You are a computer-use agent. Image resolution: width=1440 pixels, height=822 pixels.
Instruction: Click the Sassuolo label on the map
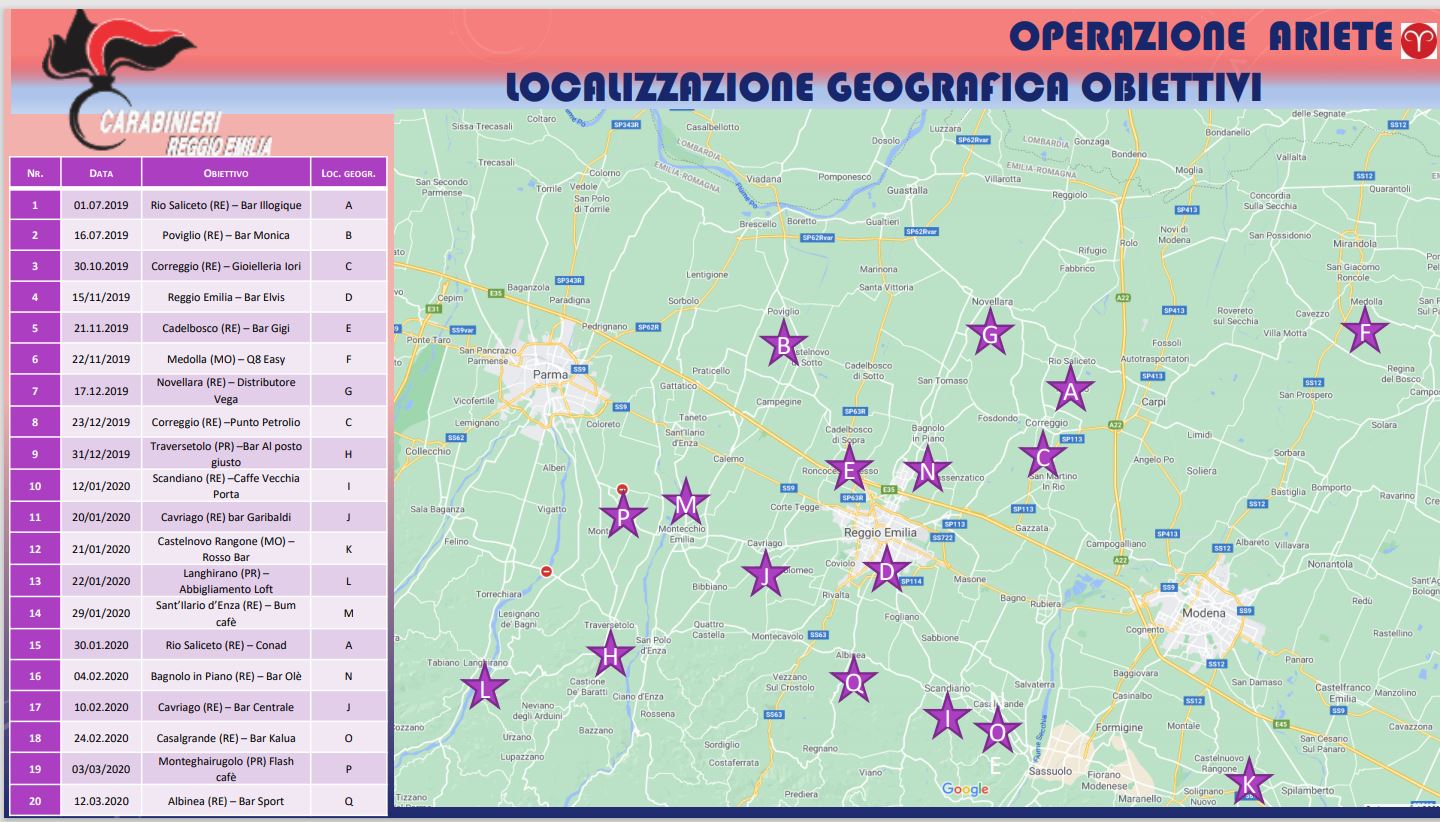pyautogui.click(x=1050, y=771)
